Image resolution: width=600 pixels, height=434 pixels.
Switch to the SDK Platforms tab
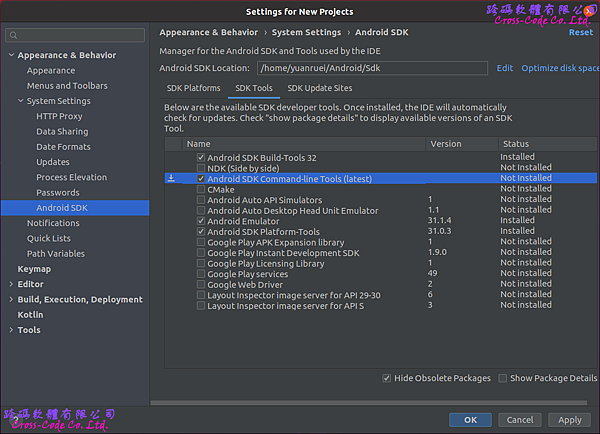193,88
